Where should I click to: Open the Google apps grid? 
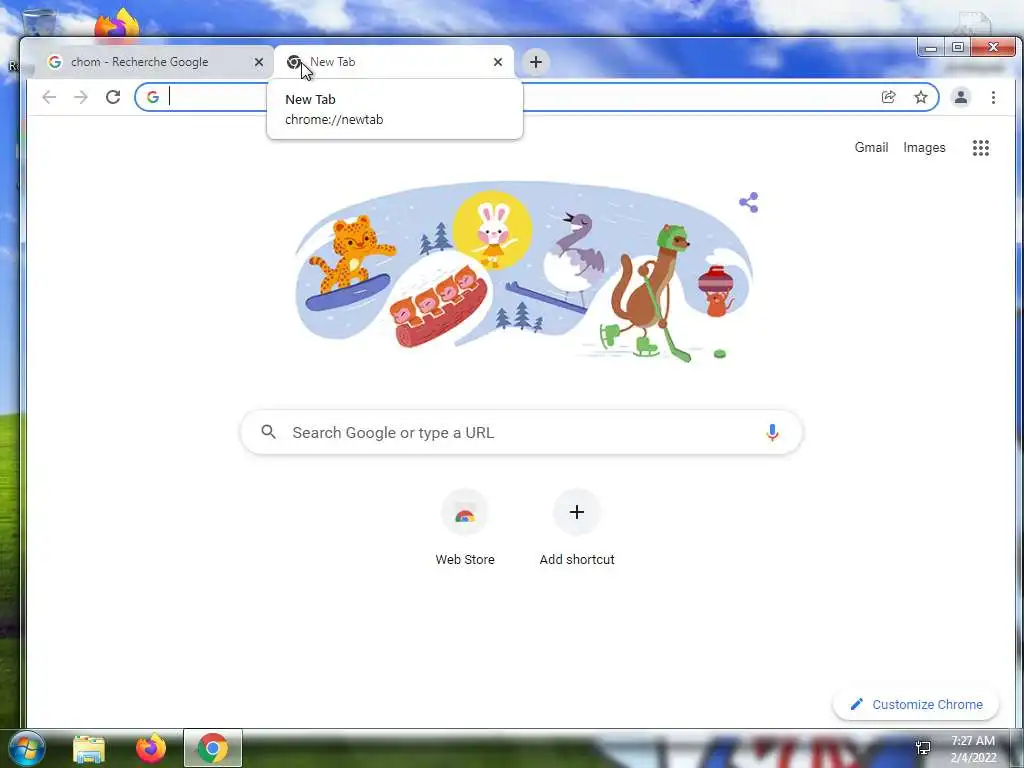coord(981,148)
